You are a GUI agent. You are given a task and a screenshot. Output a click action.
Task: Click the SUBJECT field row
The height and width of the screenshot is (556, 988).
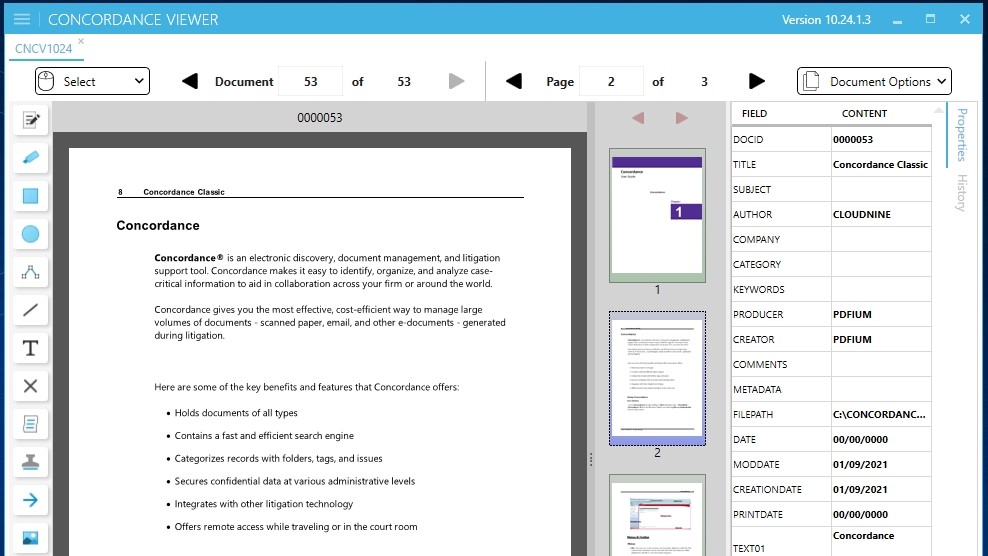point(831,189)
